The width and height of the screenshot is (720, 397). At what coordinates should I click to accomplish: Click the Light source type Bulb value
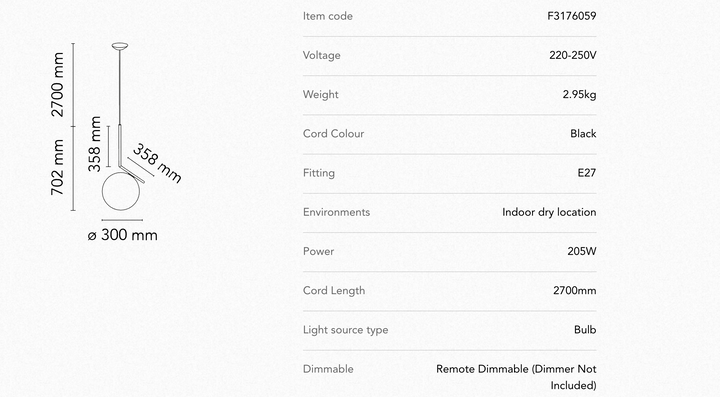click(585, 330)
